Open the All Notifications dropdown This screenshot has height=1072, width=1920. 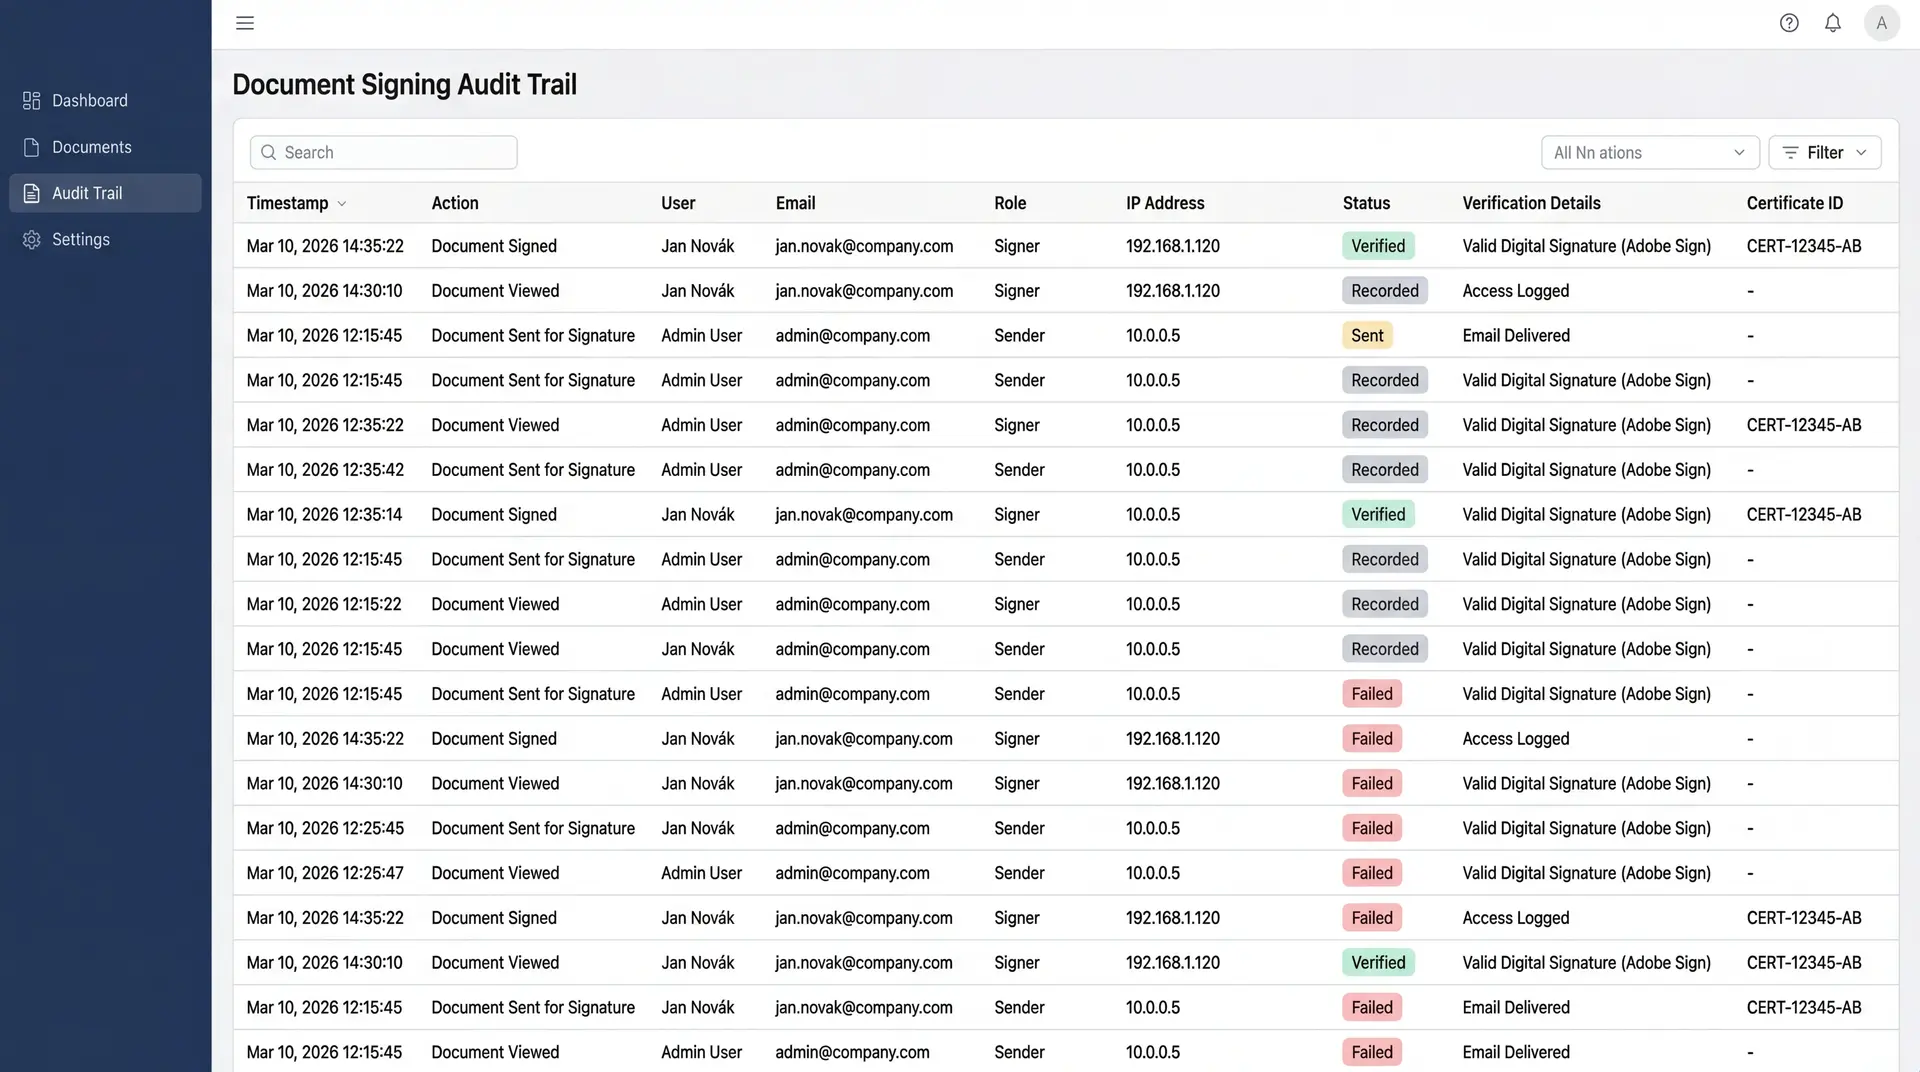[x=1650, y=152]
